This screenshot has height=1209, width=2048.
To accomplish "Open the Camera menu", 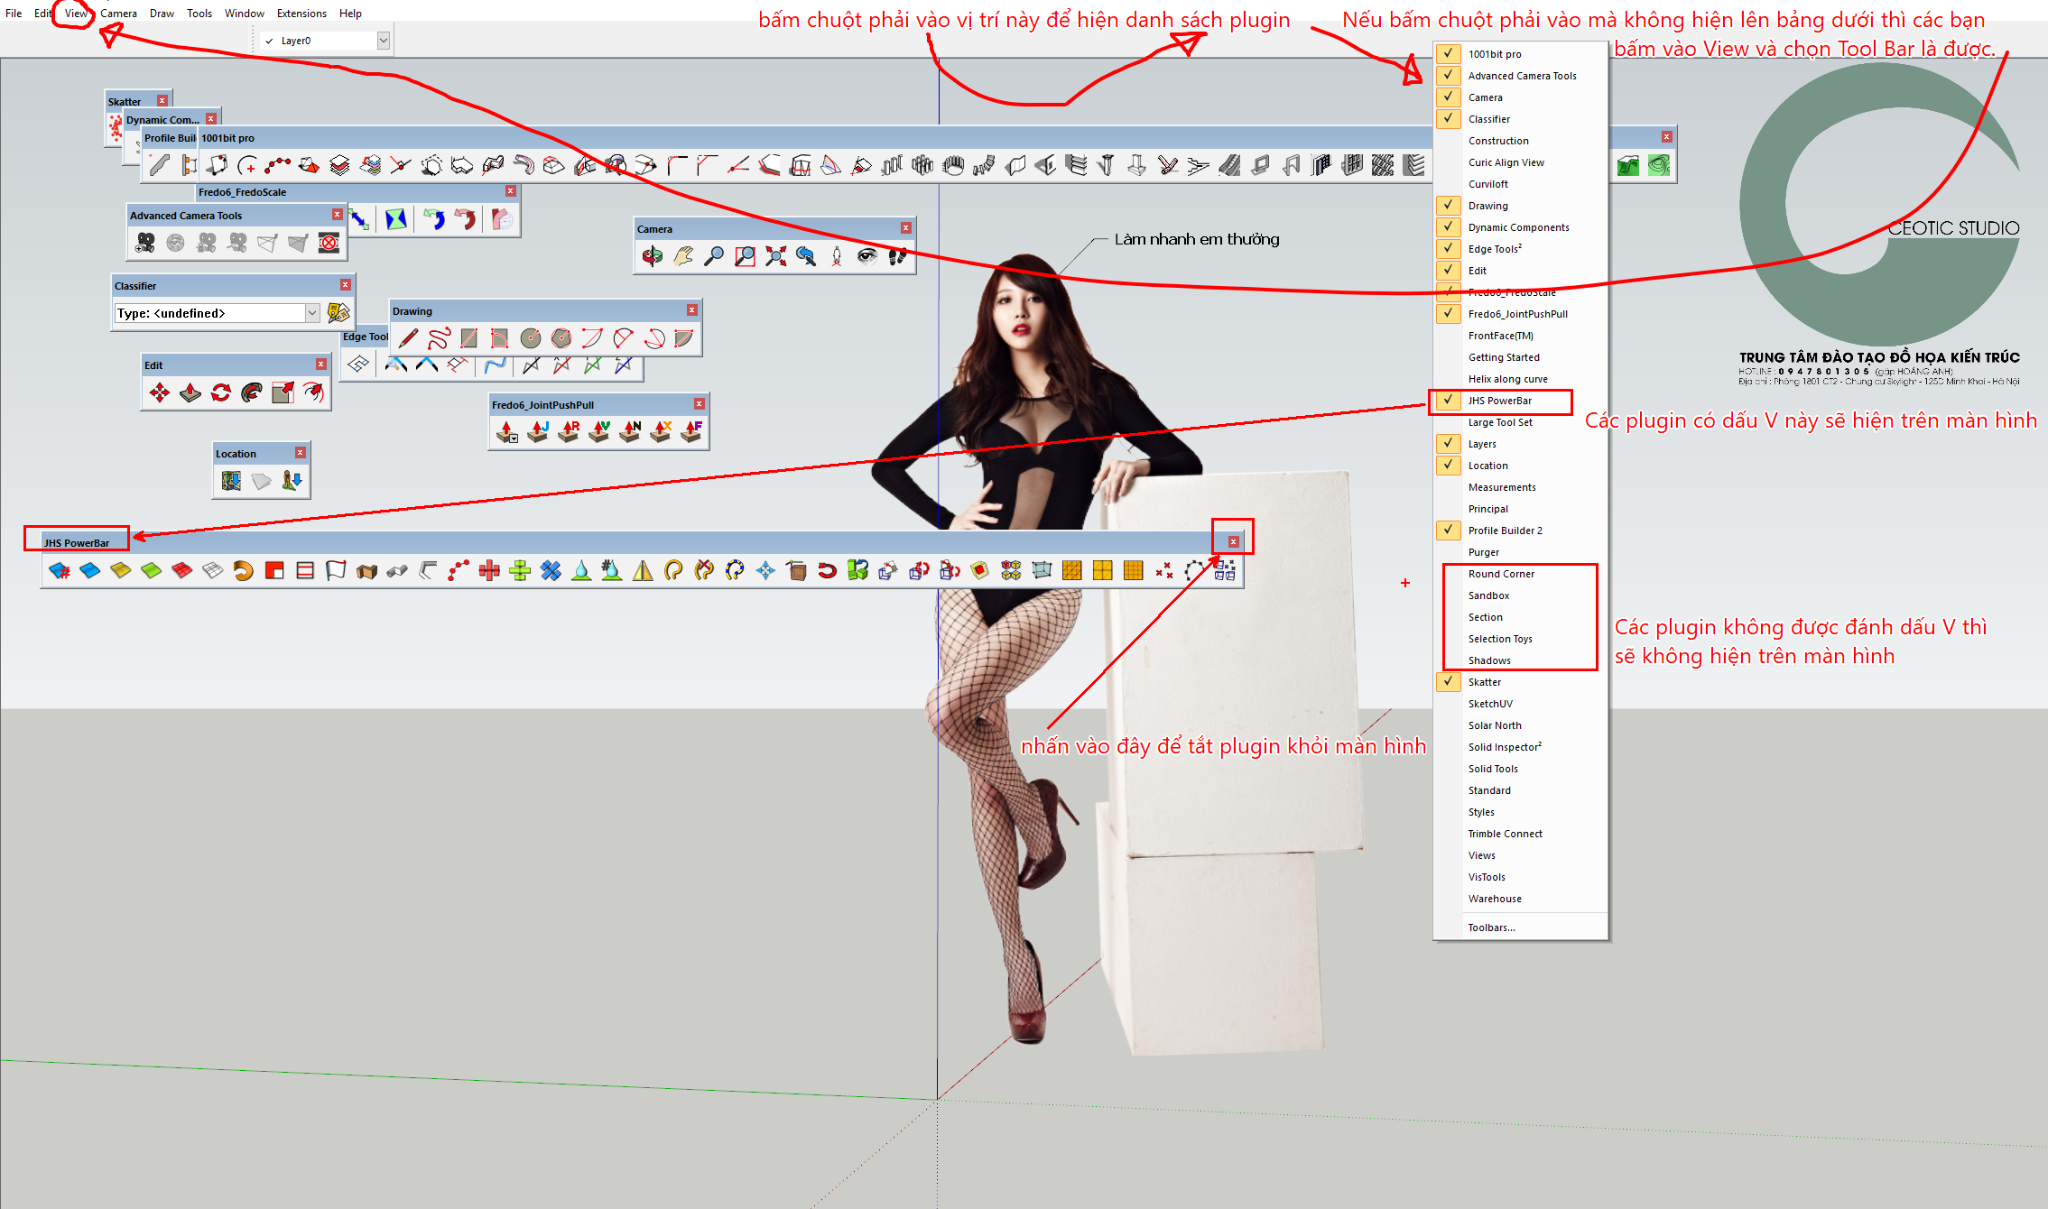I will [118, 13].
